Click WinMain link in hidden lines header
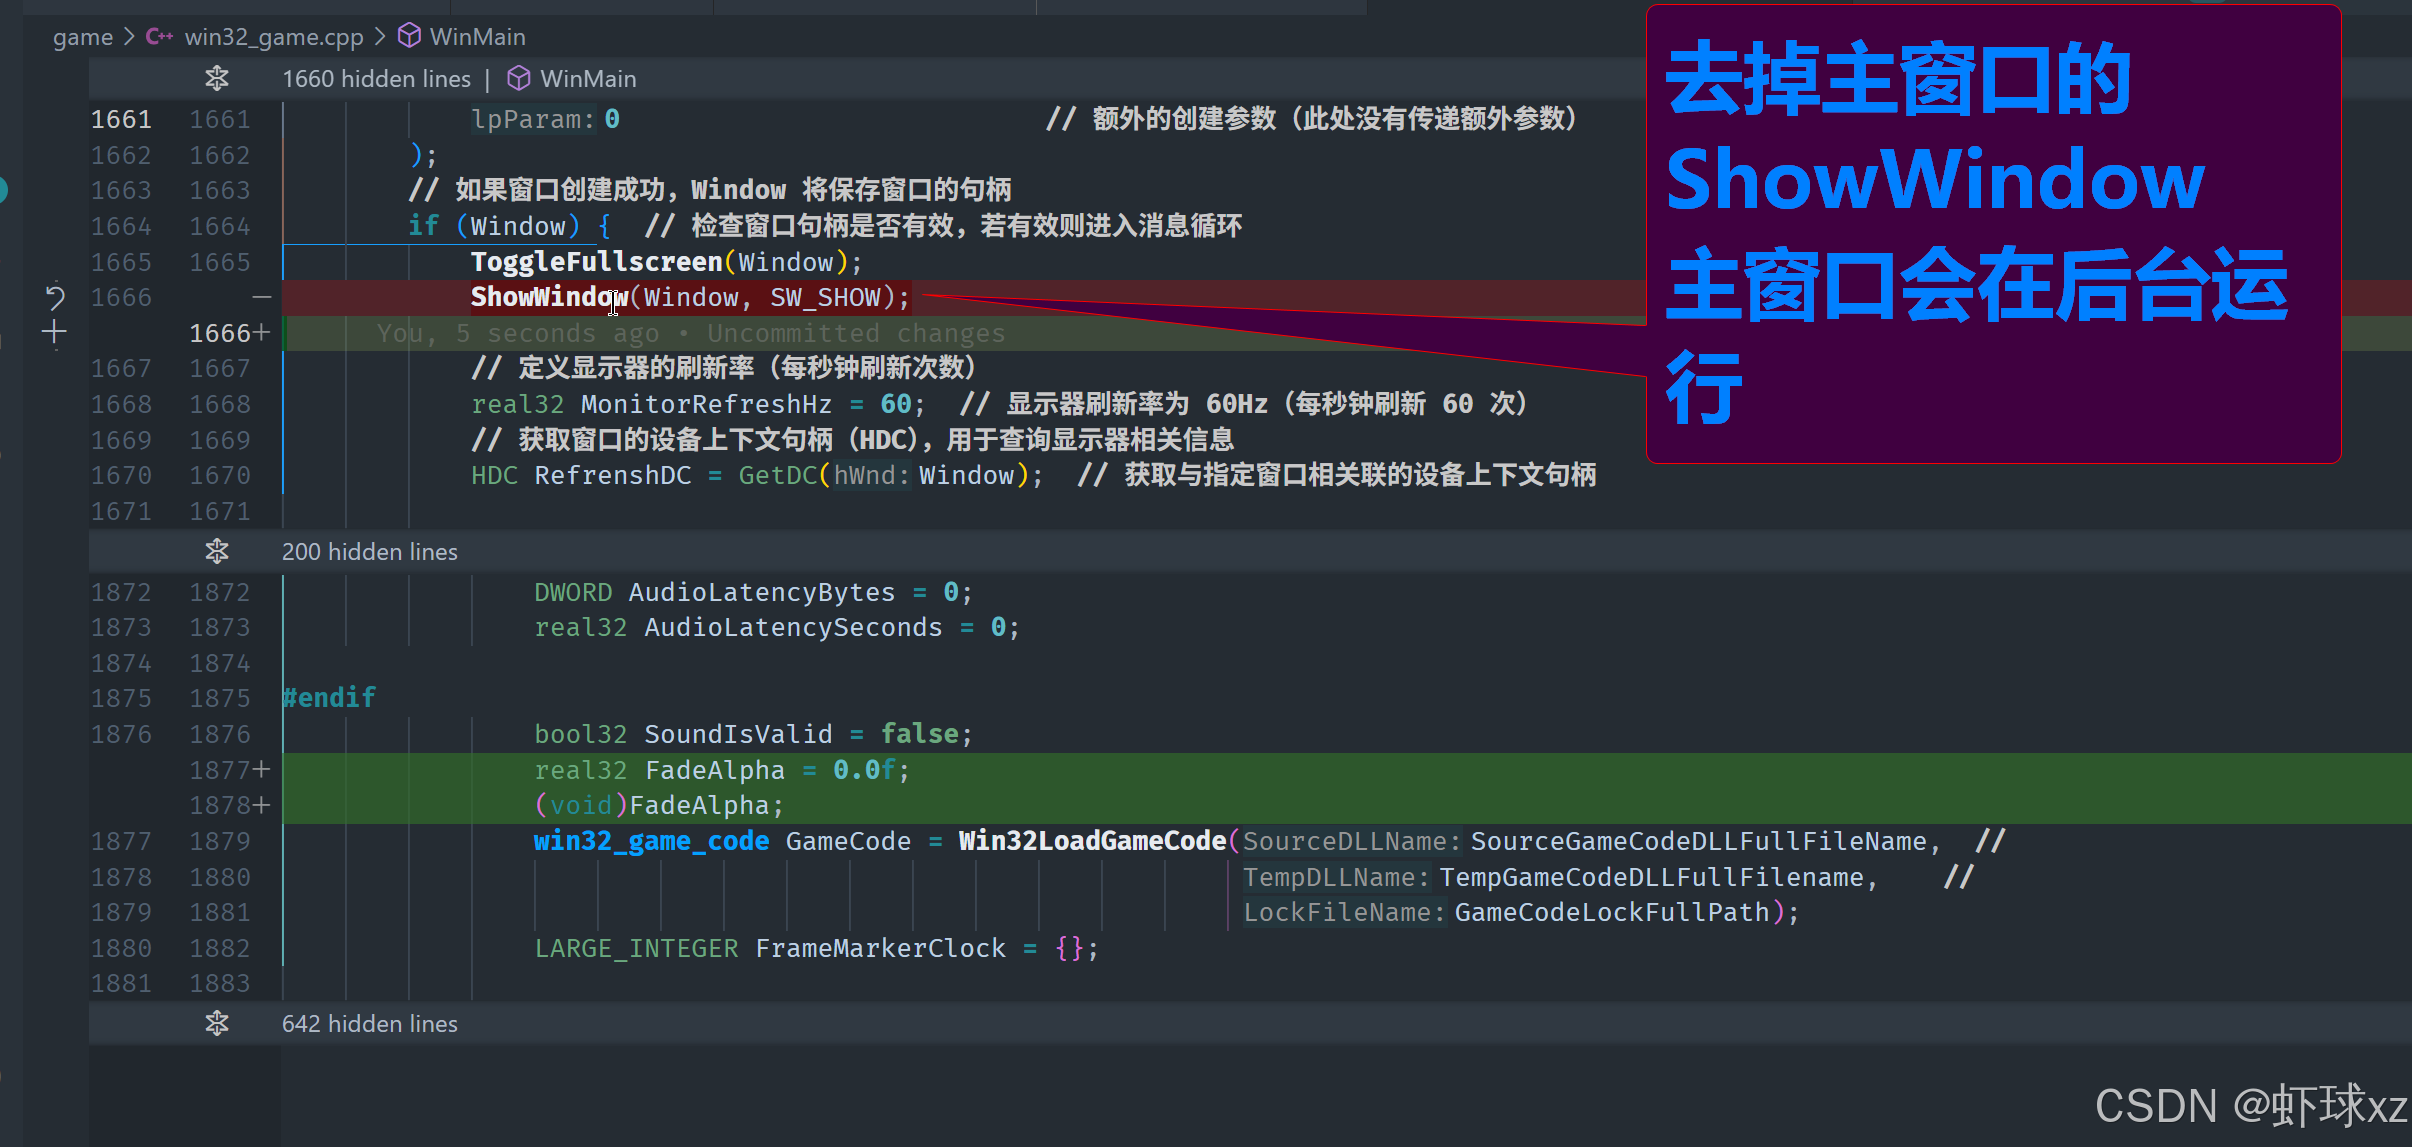Image resolution: width=2412 pixels, height=1147 pixels. [588, 78]
